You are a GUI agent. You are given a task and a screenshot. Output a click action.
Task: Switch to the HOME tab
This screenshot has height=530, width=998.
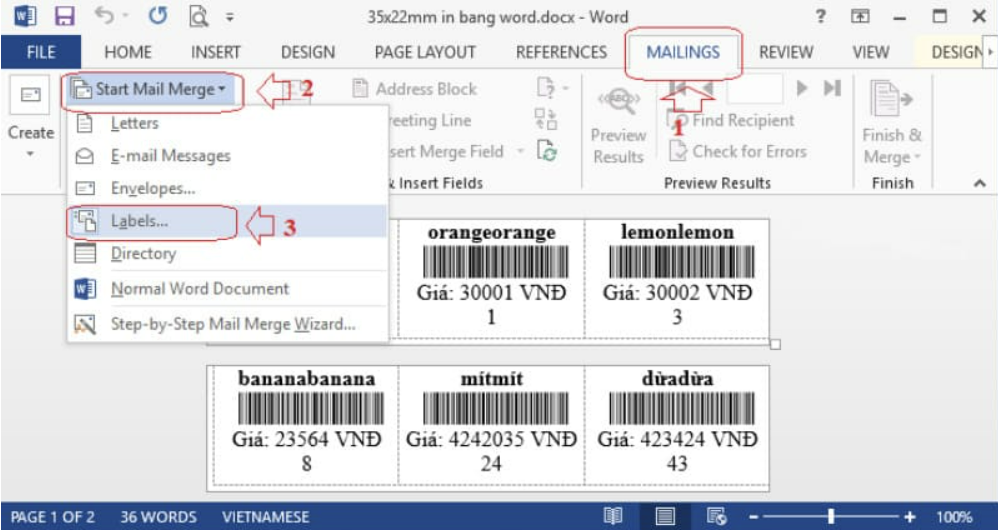(128, 52)
